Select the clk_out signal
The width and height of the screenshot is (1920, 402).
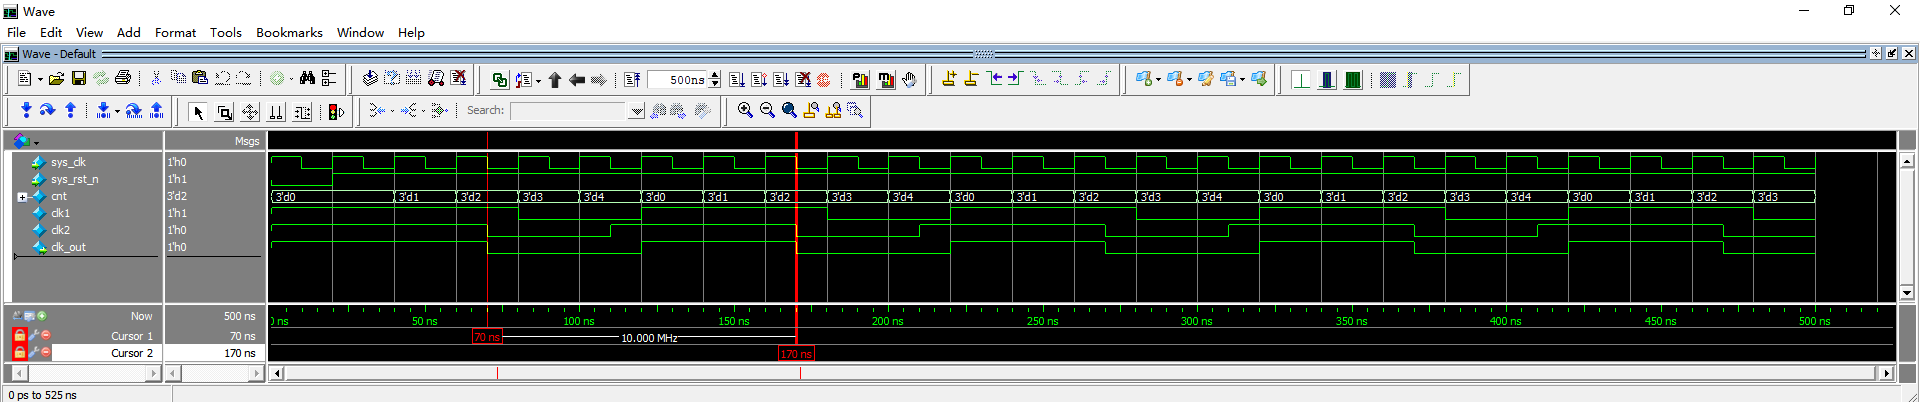[69, 247]
